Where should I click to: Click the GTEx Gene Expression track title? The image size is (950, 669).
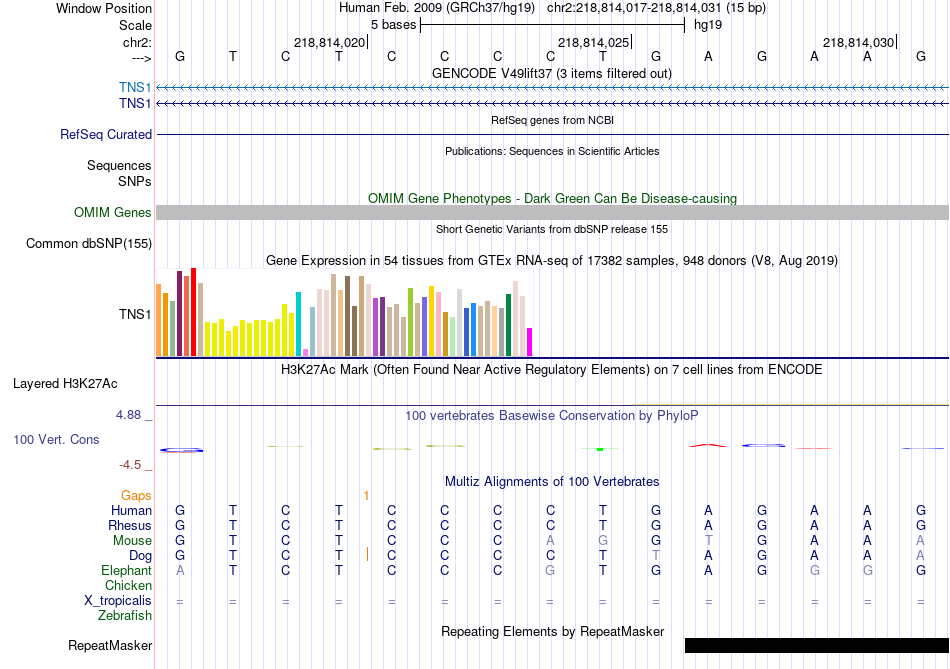point(552,261)
